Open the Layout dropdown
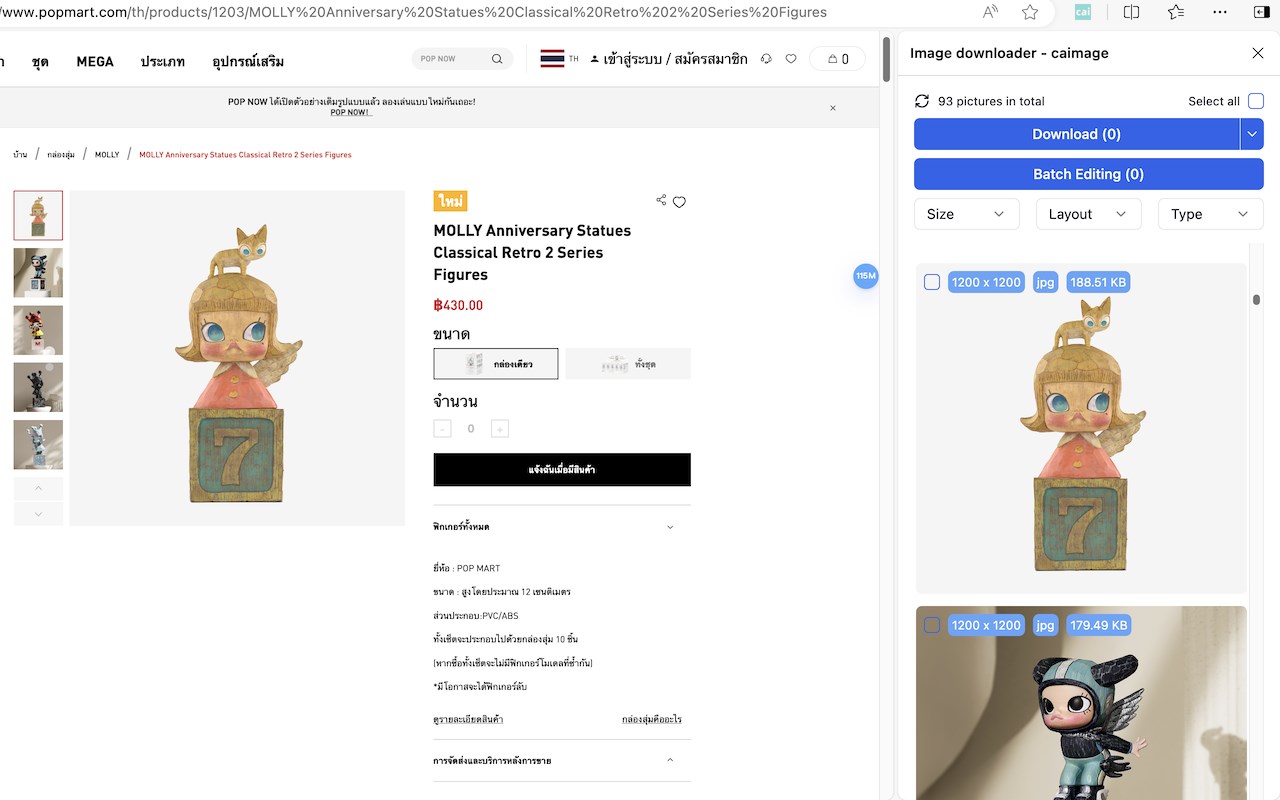 pos(1088,214)
